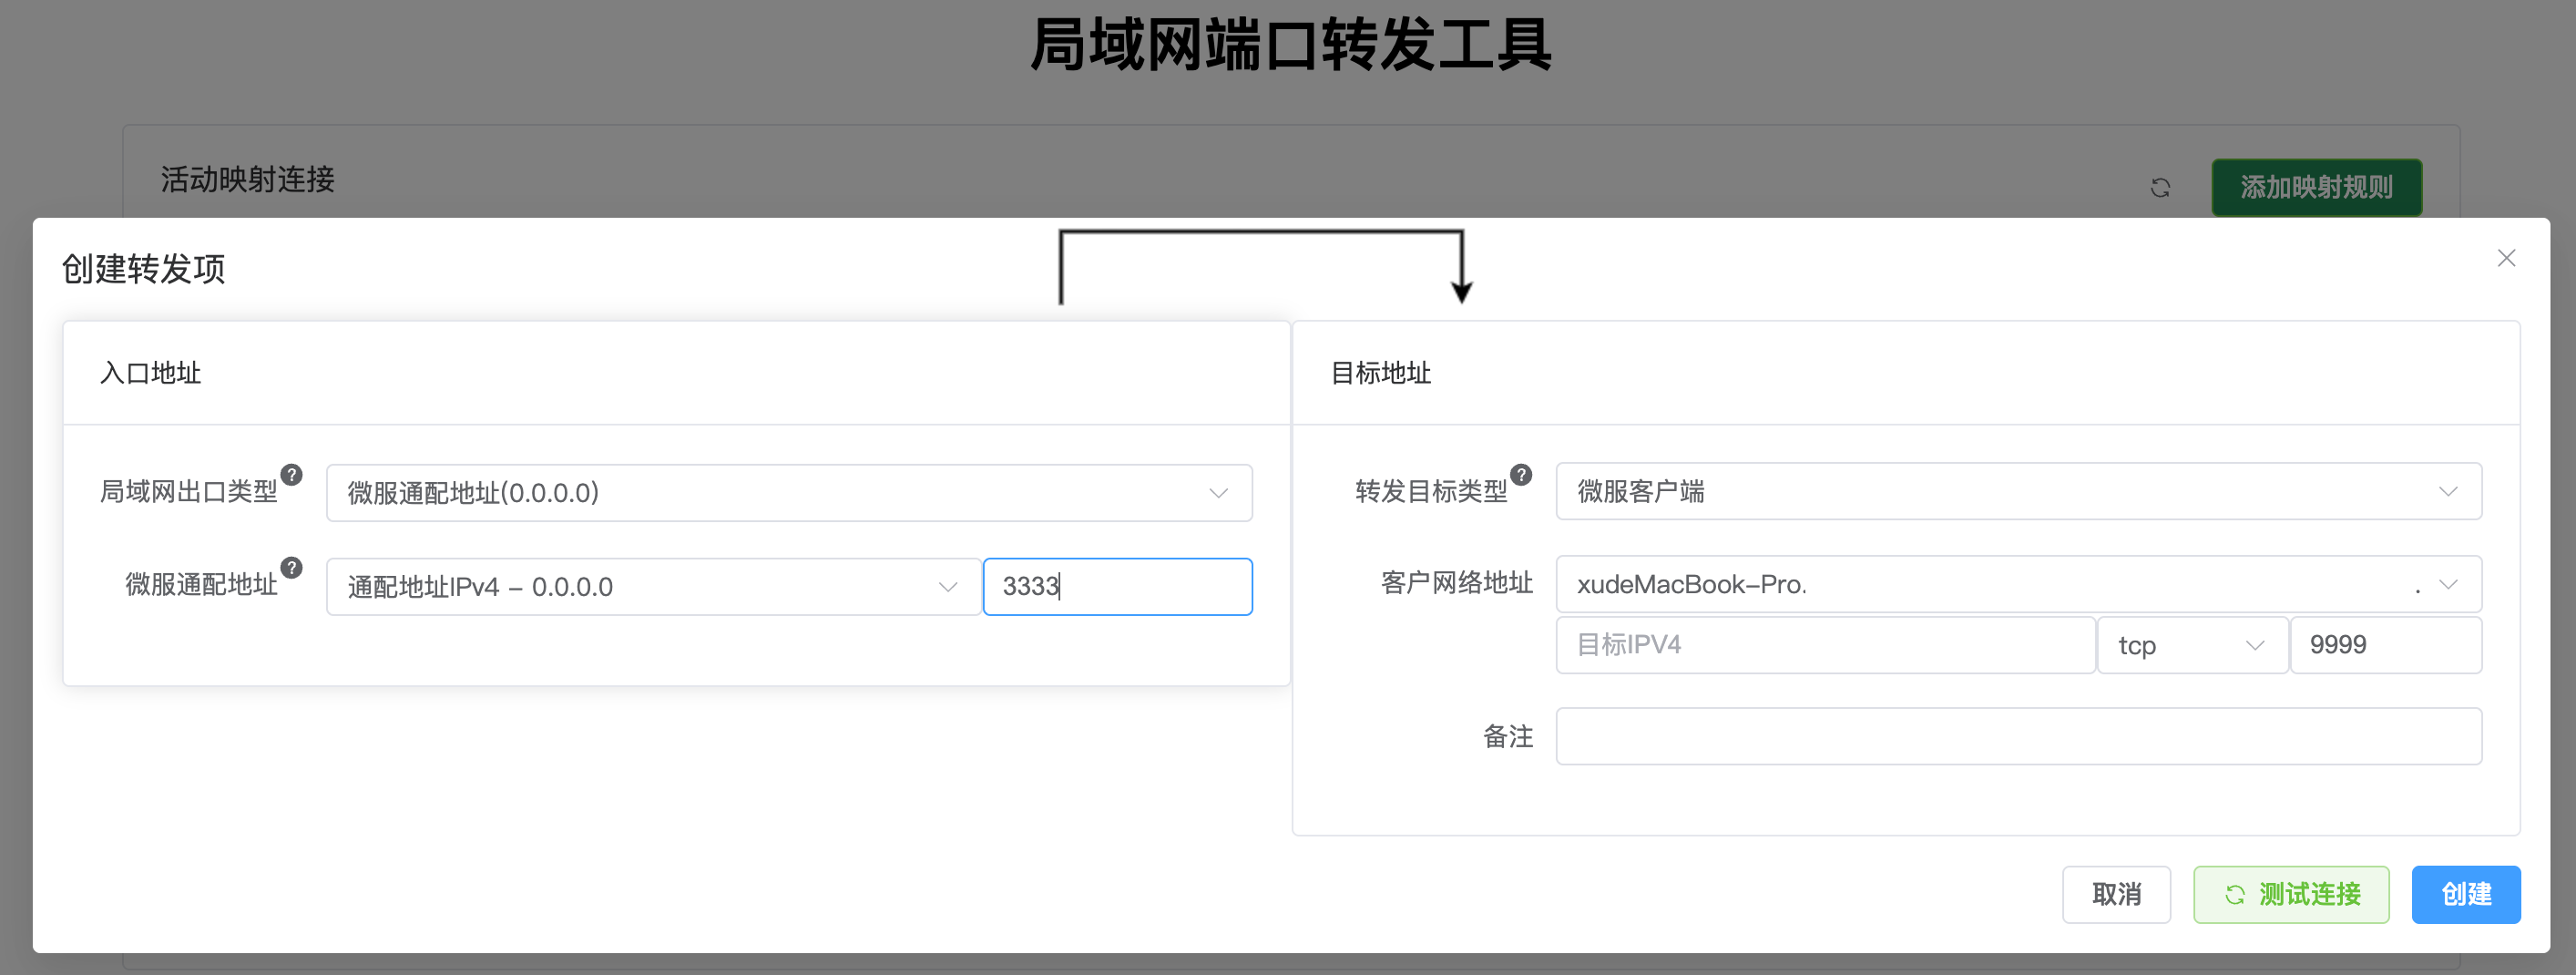The image size is (2576, 975).
Task: Click the 客户网络地址 label
Action: 1456,583
